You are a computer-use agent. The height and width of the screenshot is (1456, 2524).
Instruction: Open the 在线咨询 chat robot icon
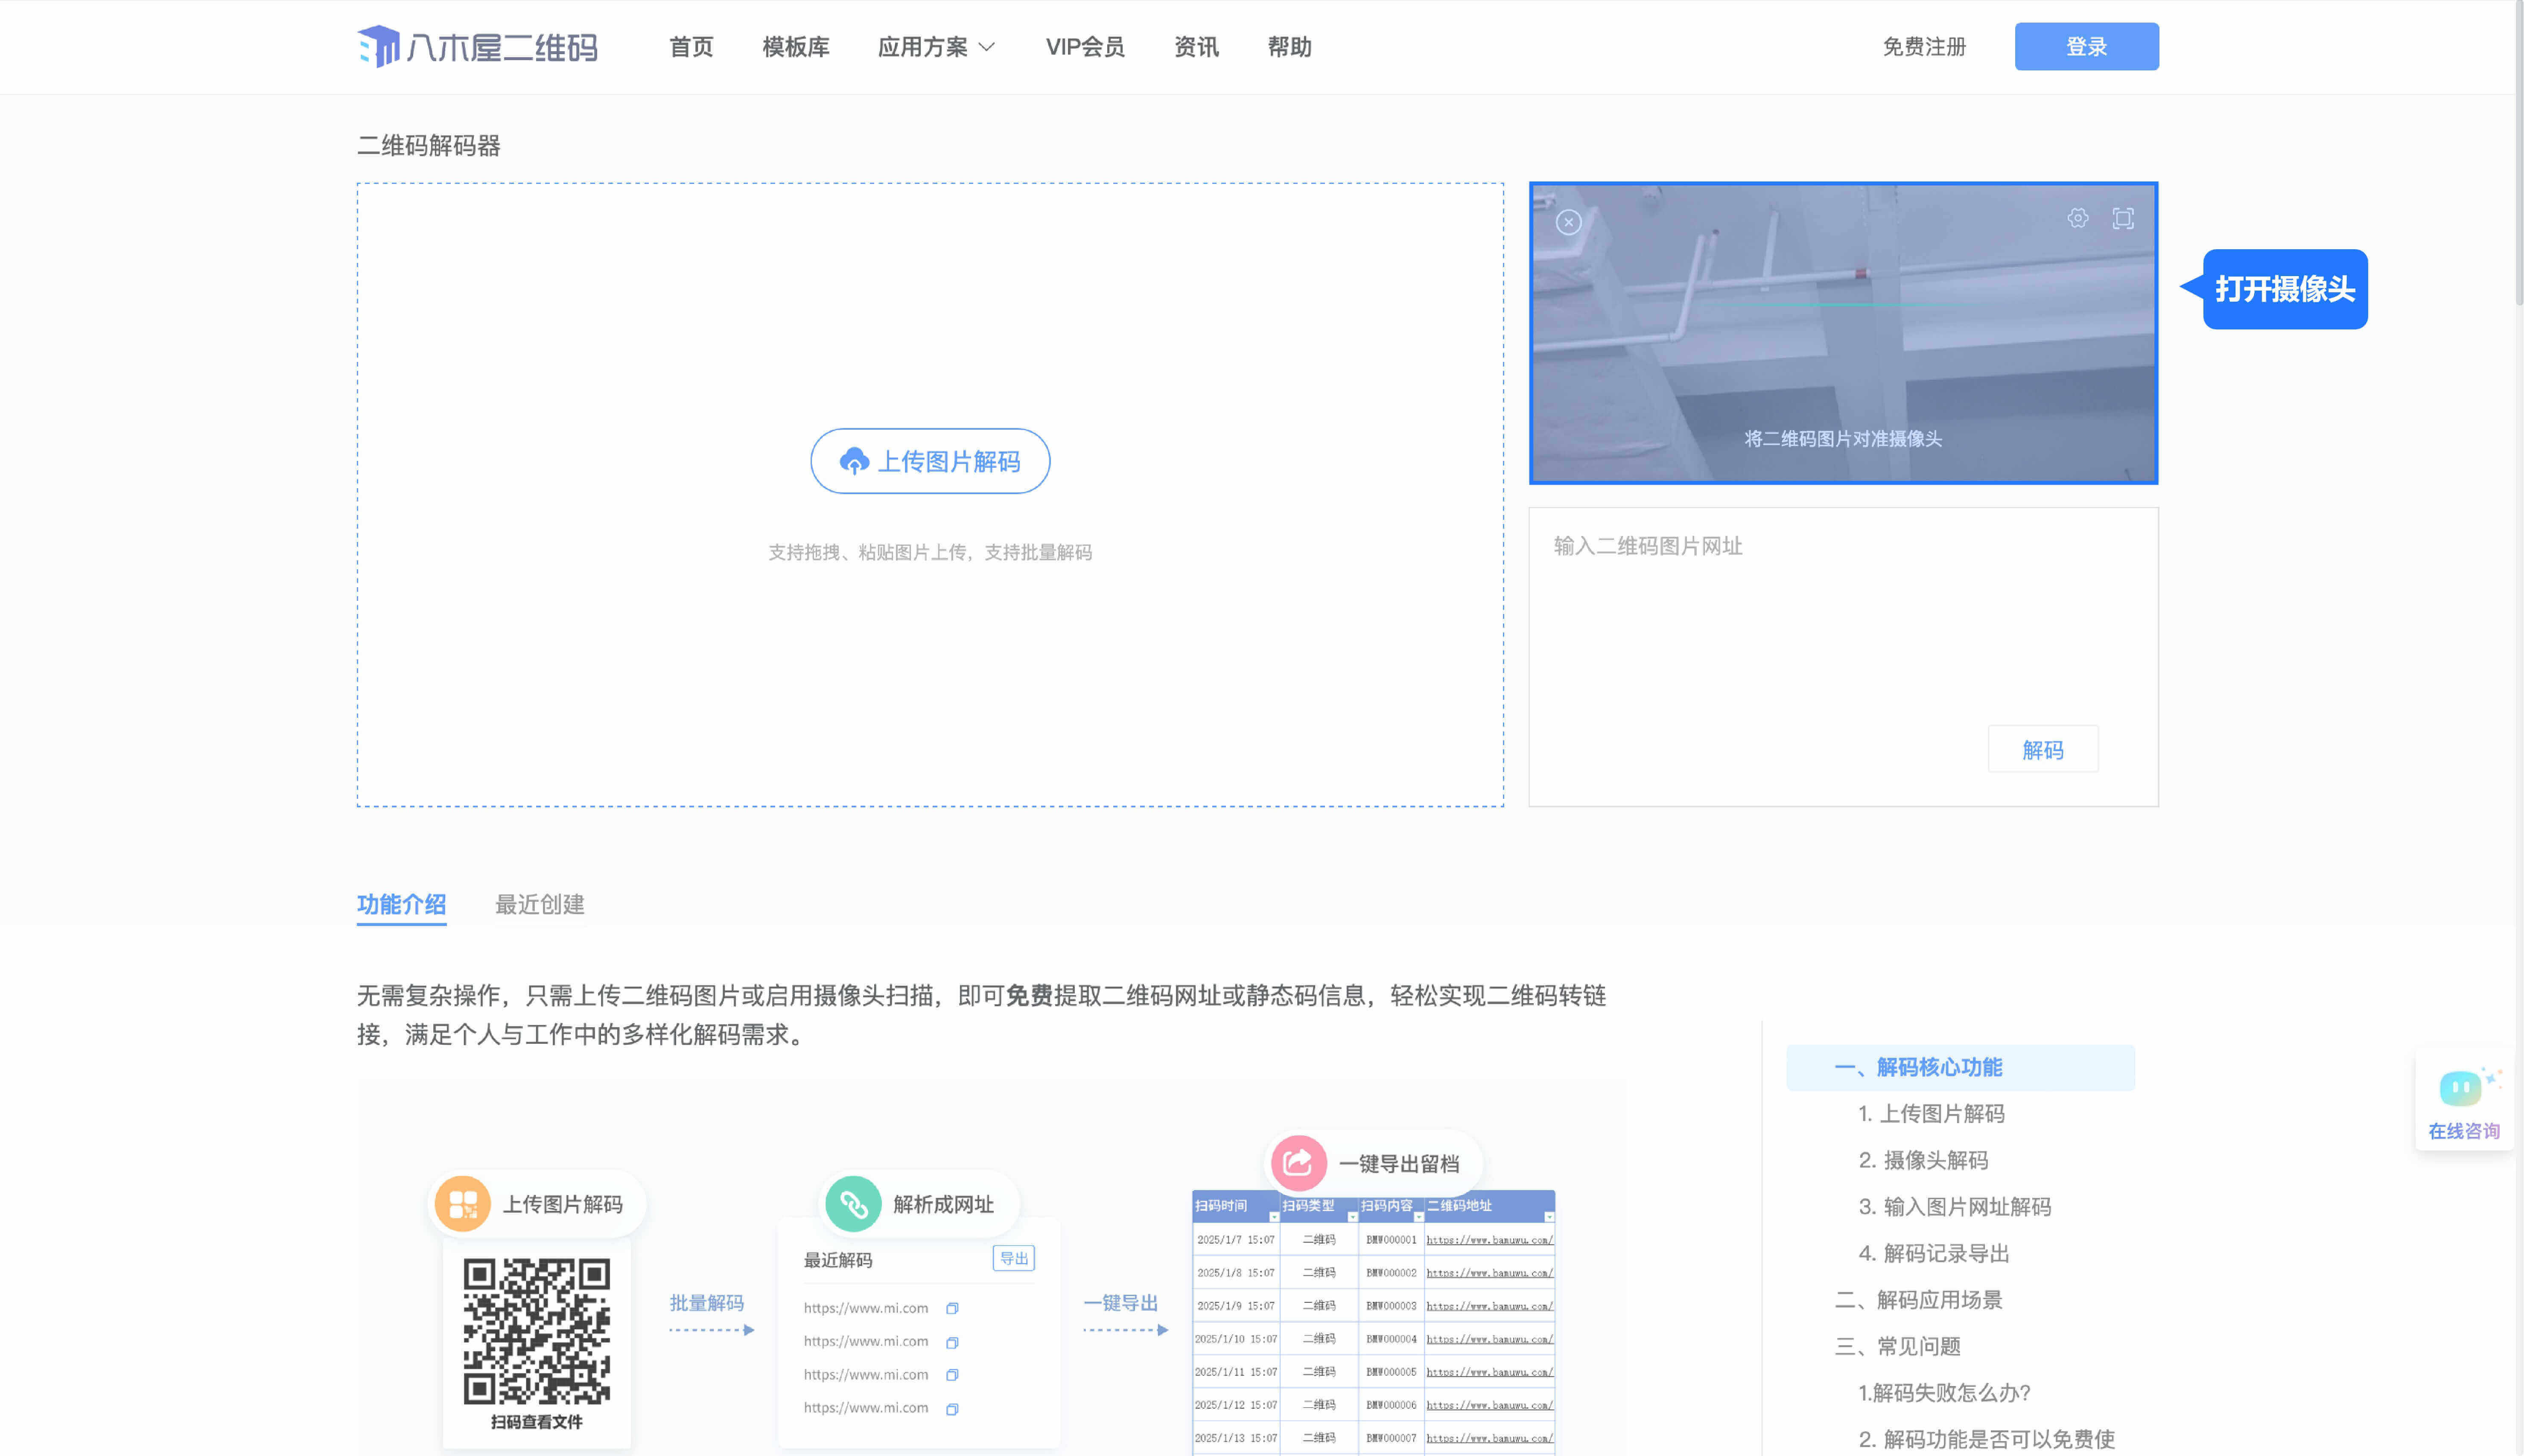[x=2461, y=1088]
